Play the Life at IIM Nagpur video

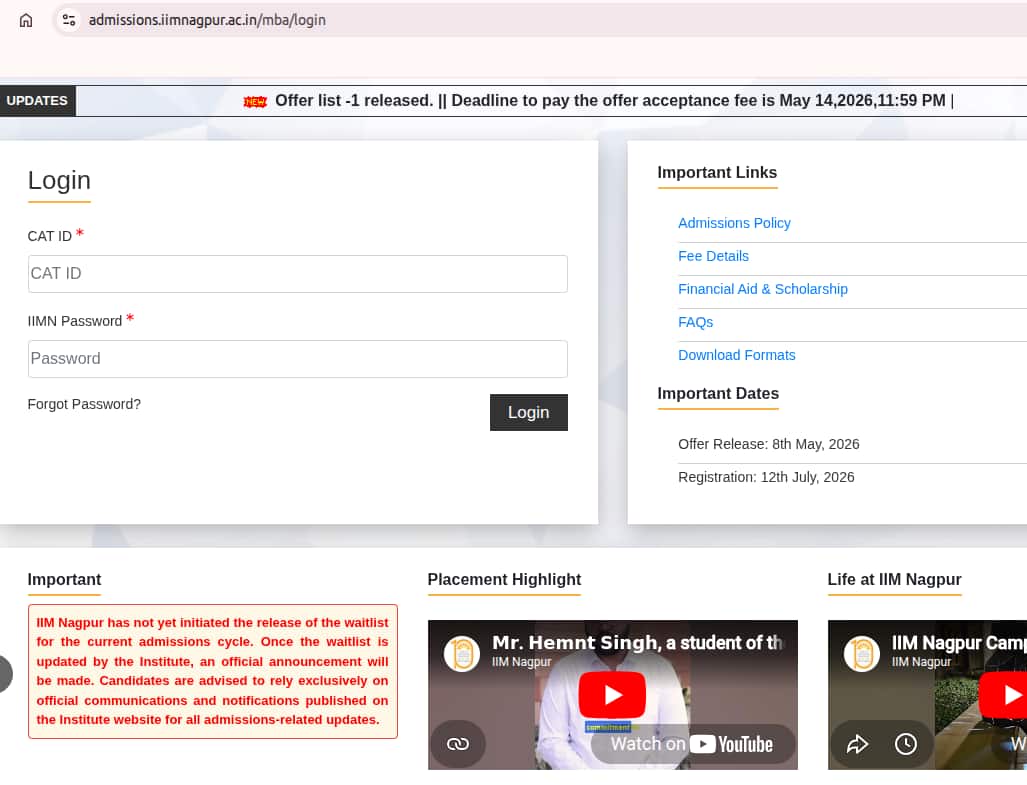1003,695
